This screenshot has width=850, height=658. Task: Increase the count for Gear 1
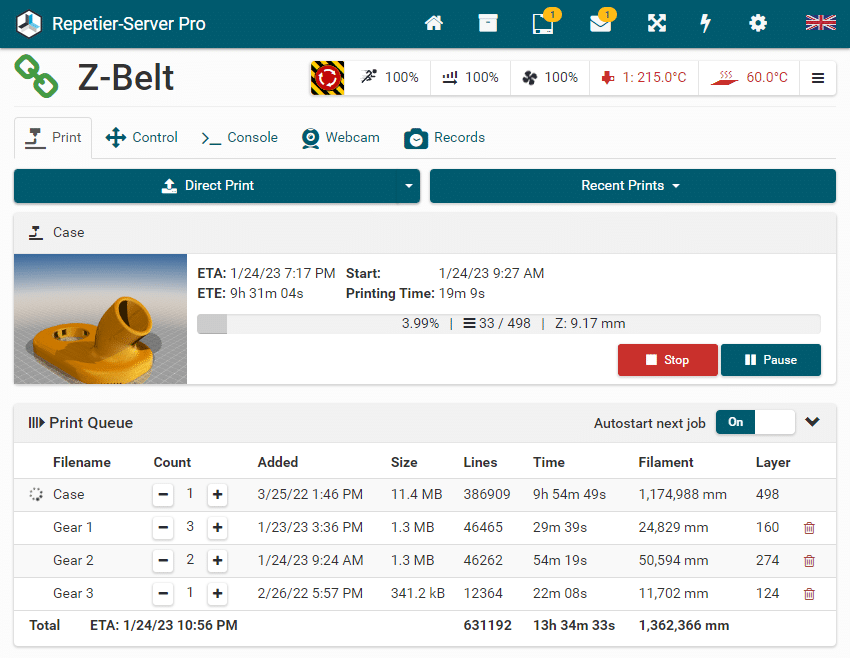click(217, 527)
